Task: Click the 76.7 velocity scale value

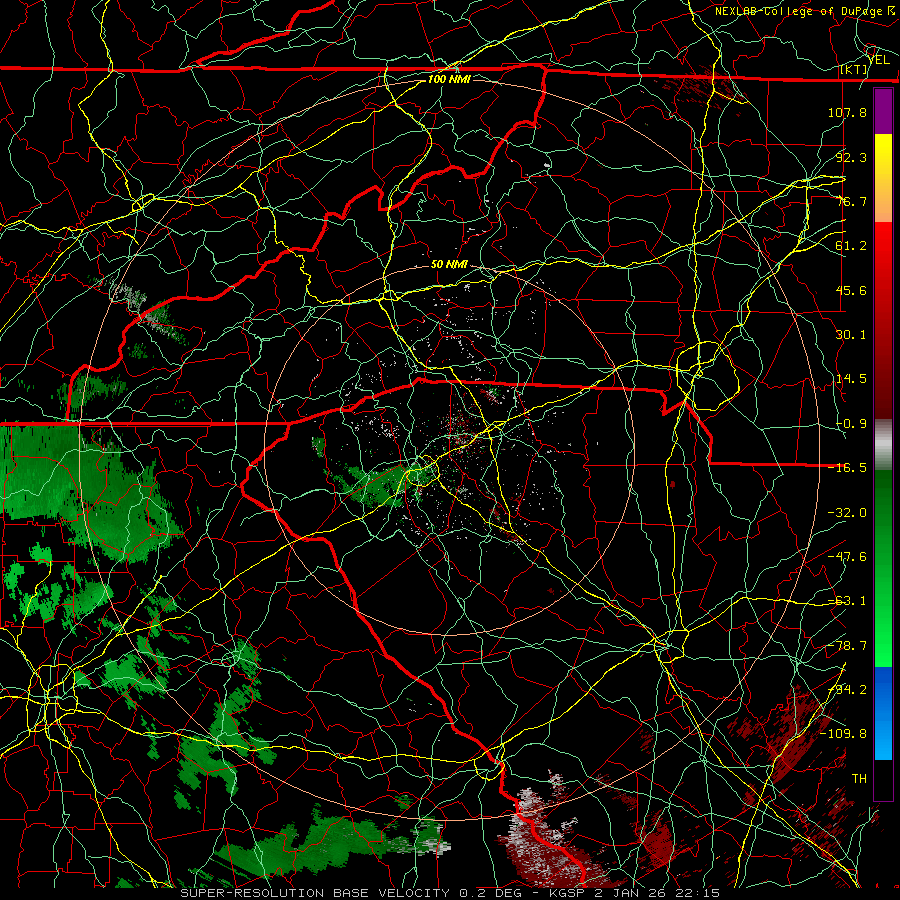Action: click(851, 201)
